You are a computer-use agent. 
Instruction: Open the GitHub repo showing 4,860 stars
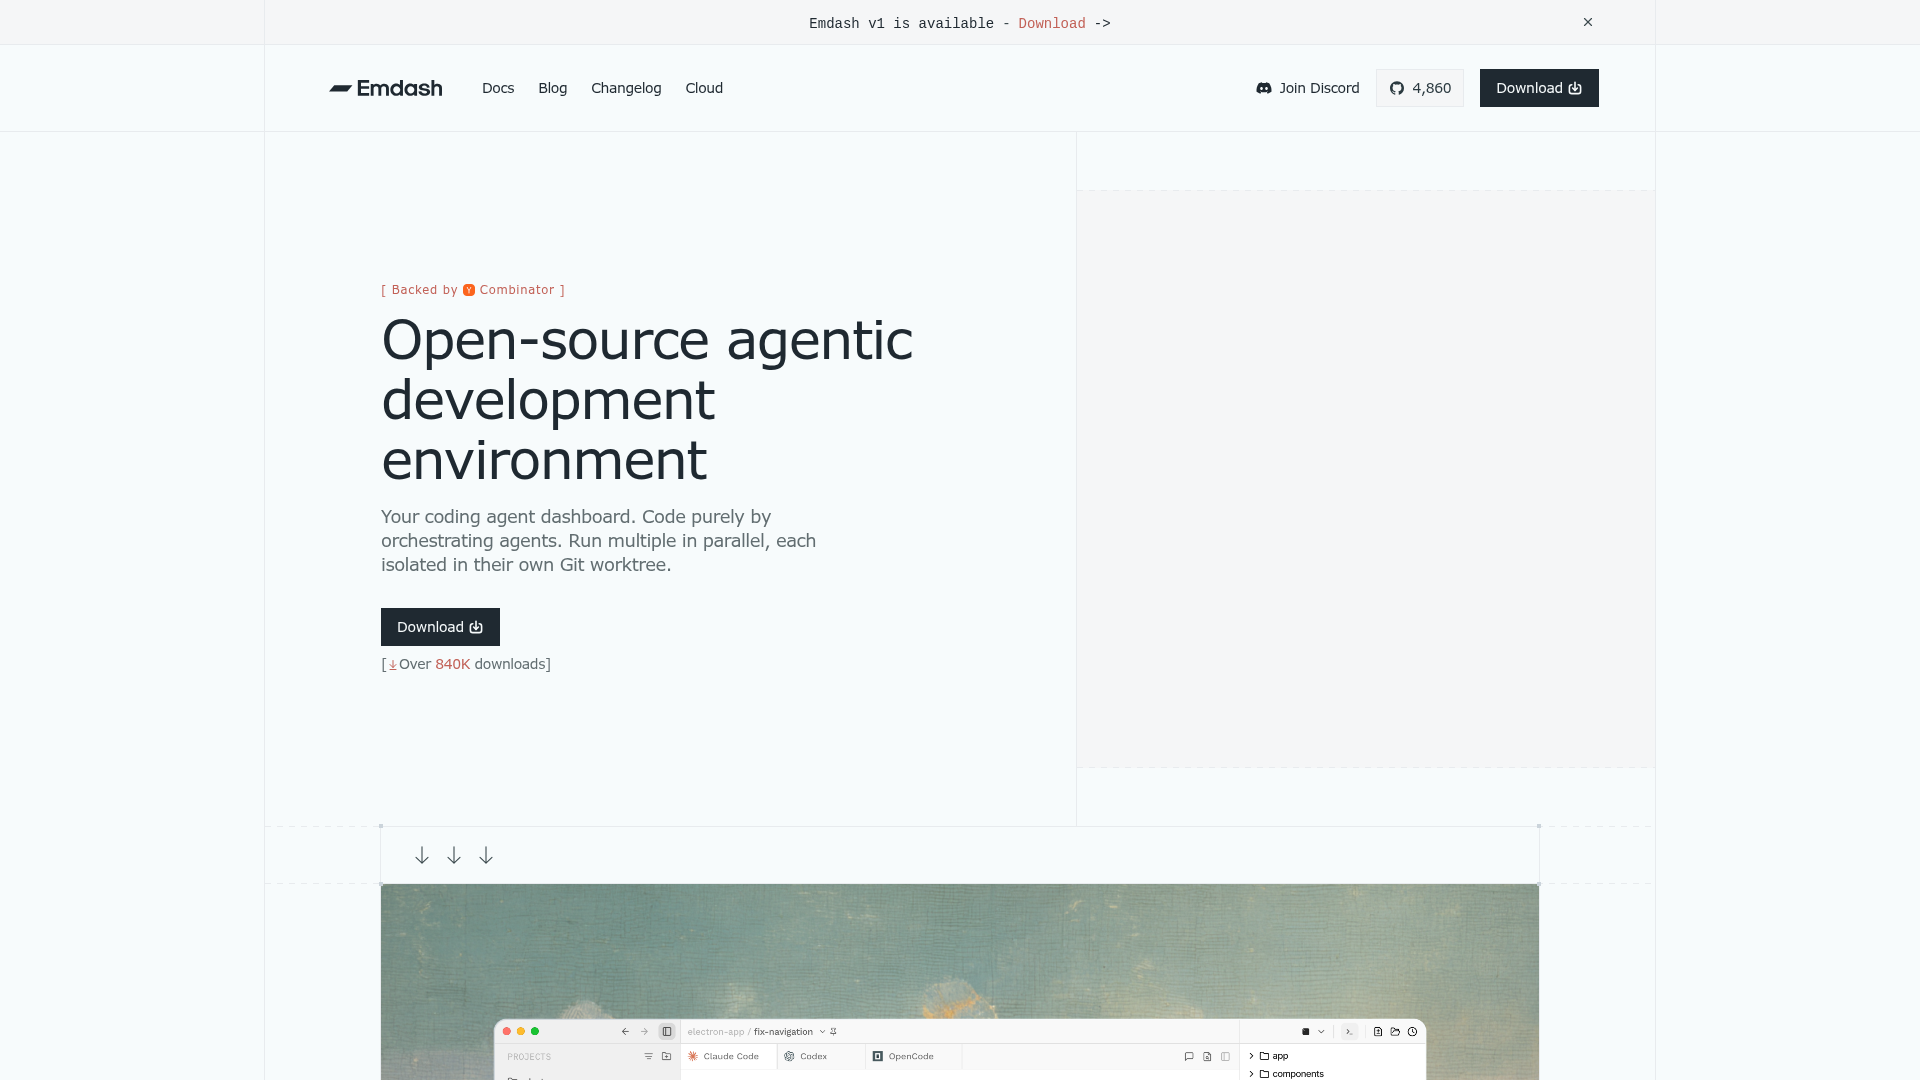pyautogui.click(x=1420, y=88)
